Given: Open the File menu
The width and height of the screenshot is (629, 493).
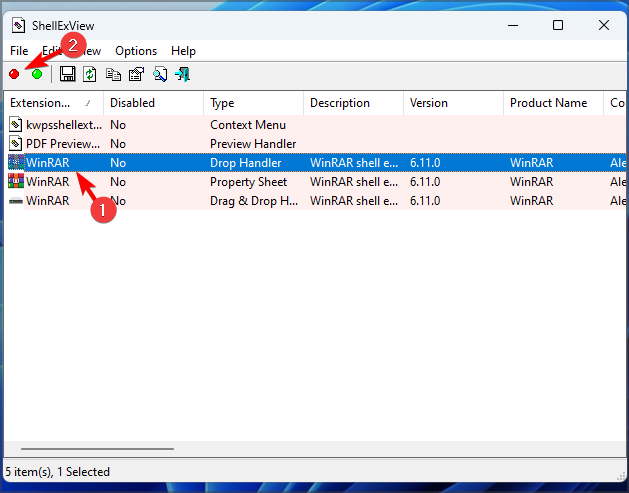Looking at the screenshot, I should (x=19, y=51).
